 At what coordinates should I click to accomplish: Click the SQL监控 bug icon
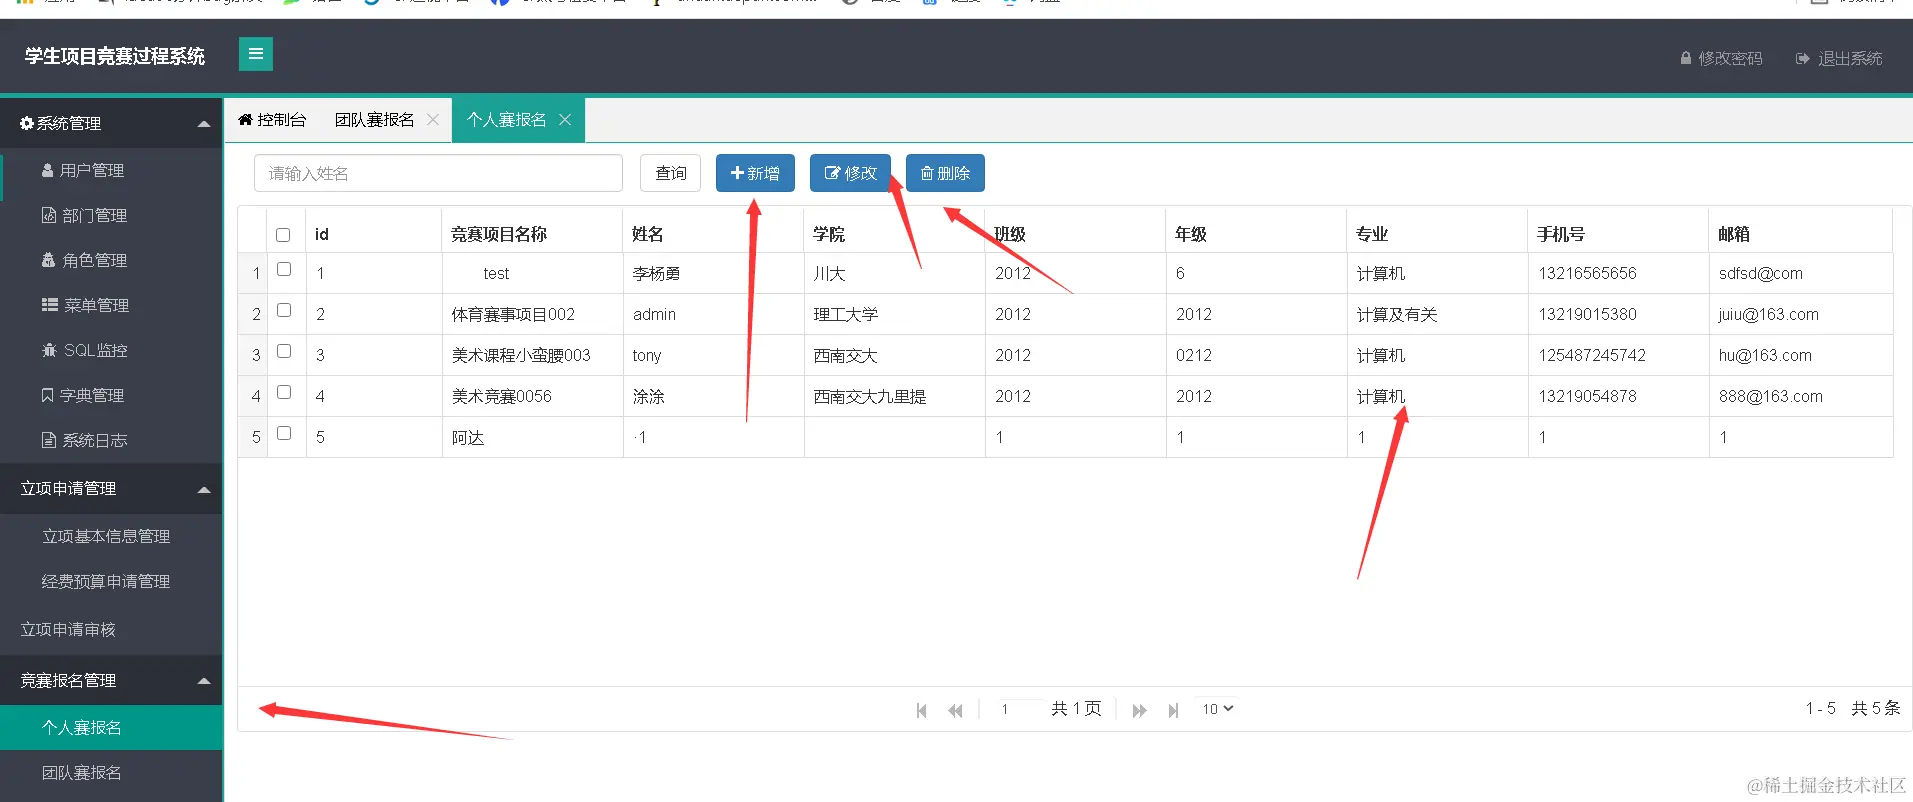point(49,350)
